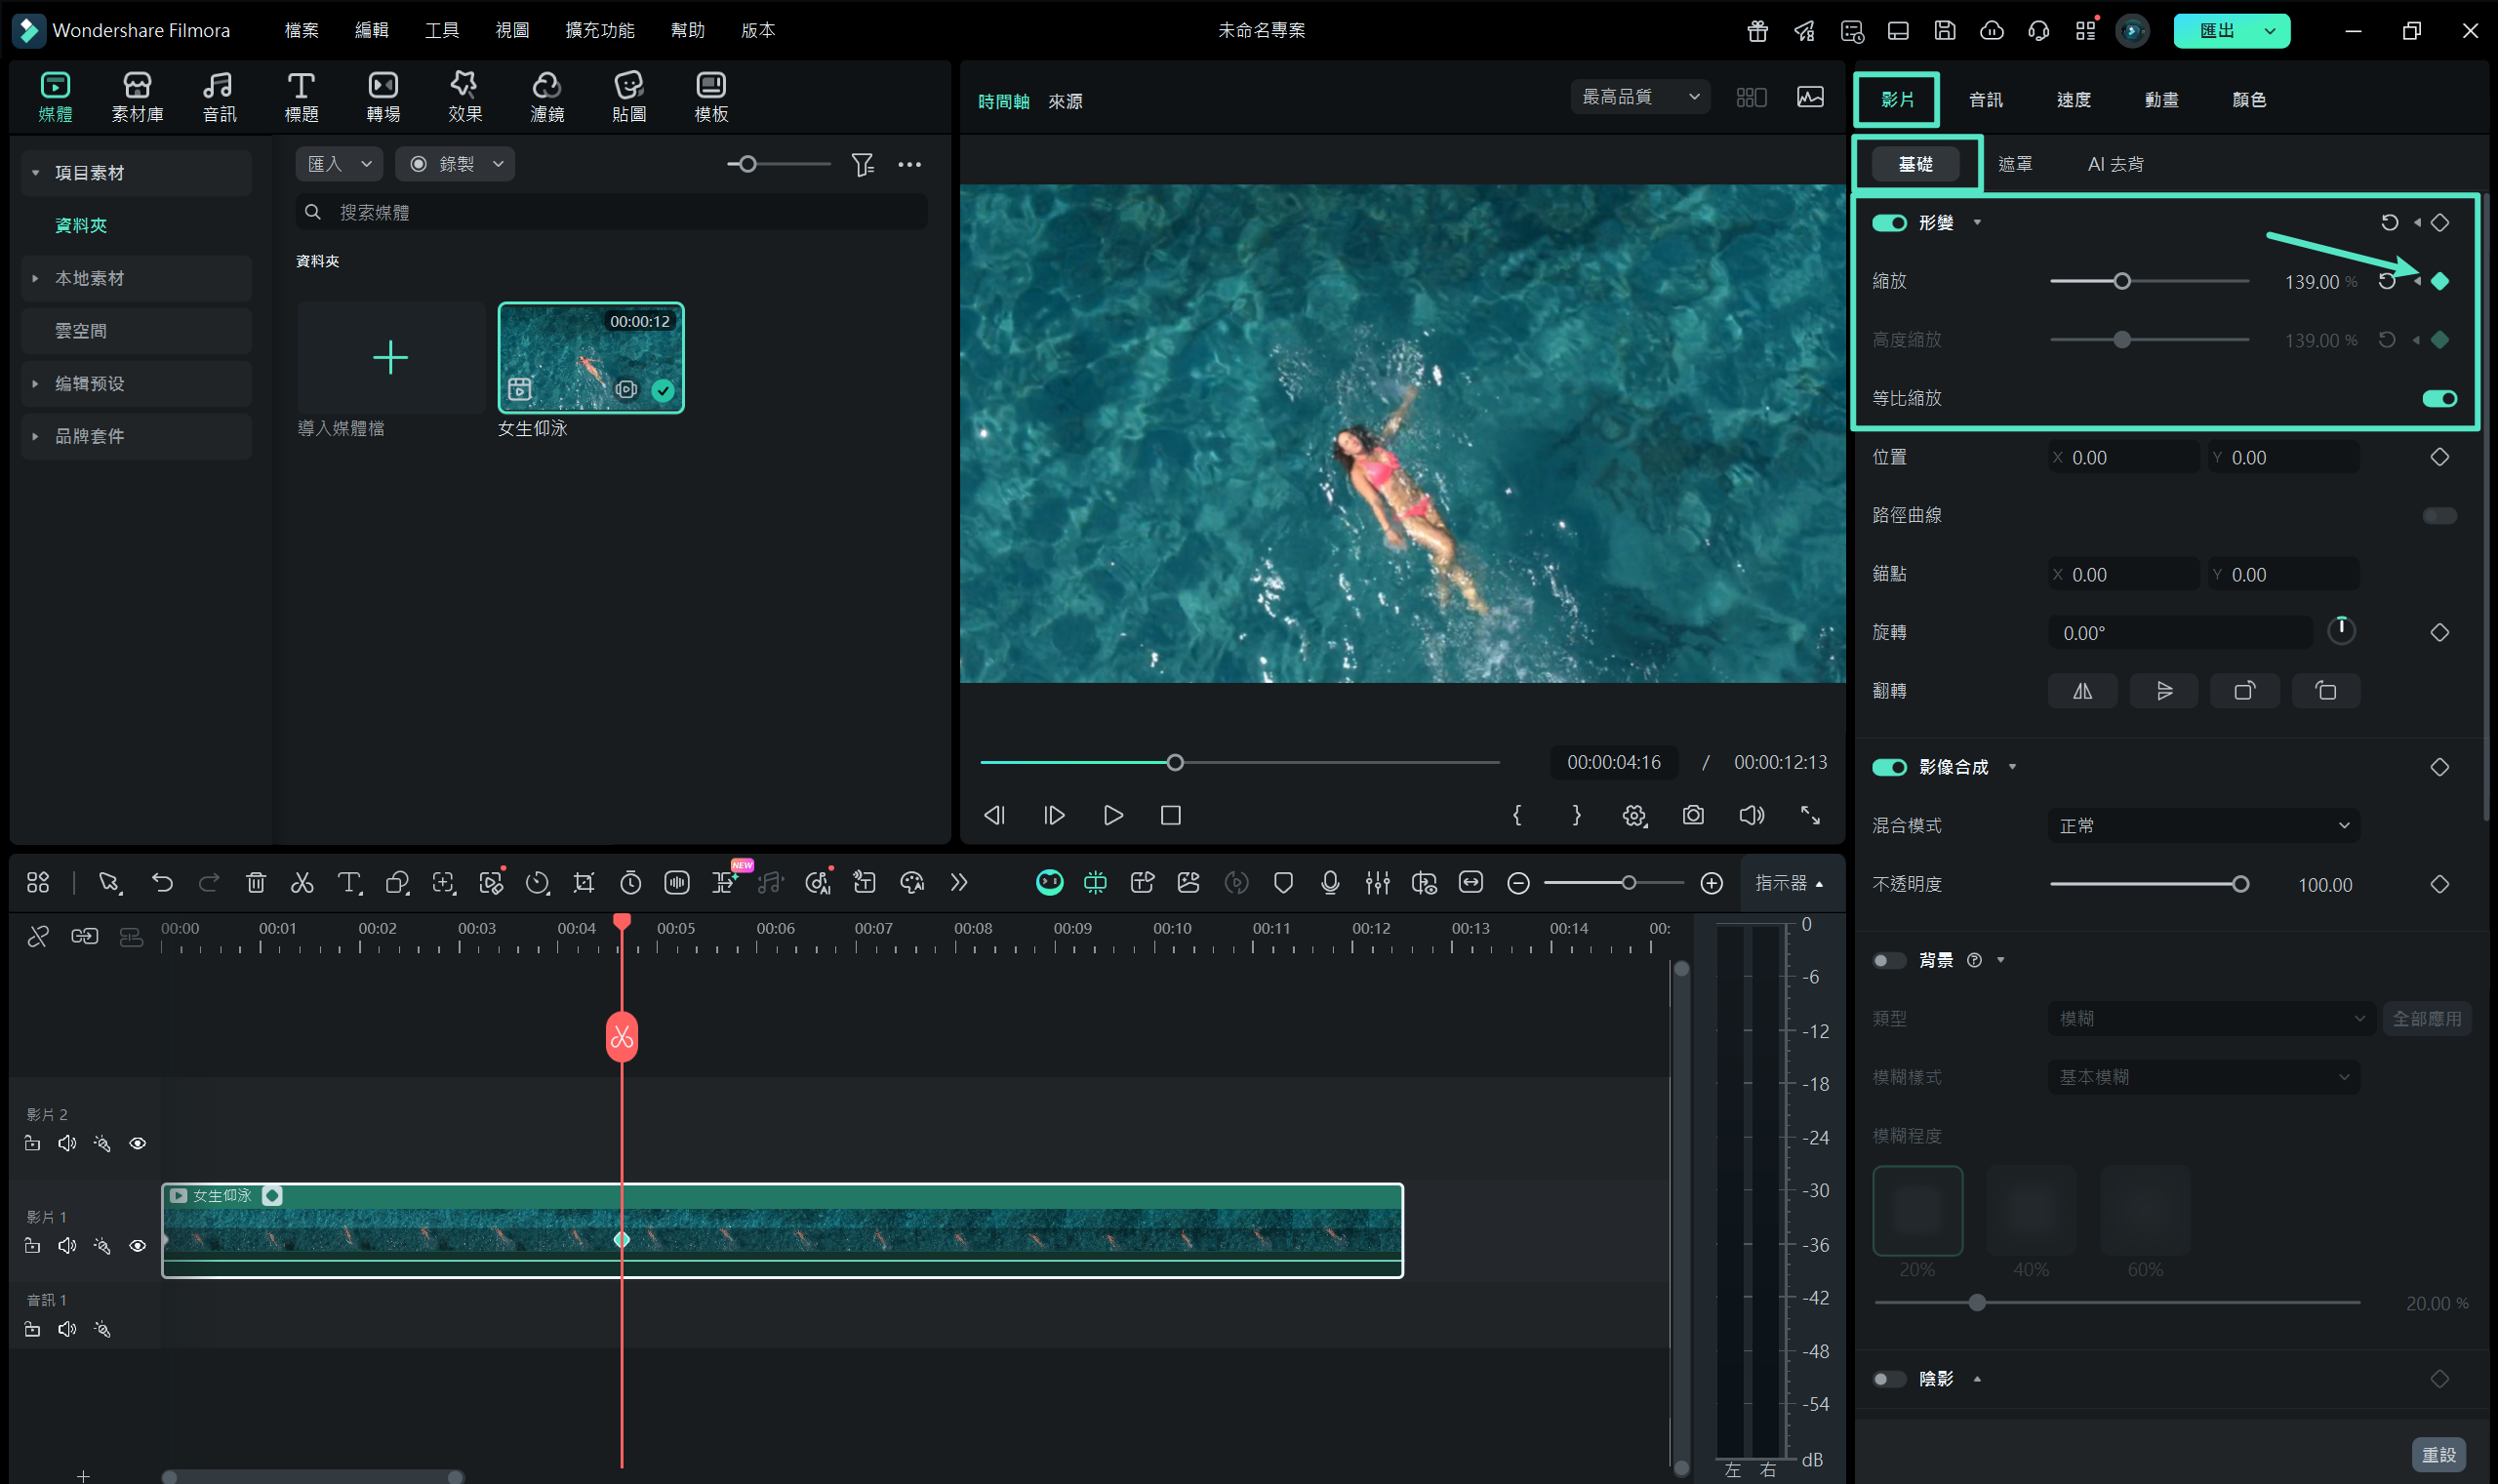The width and height of the screenshot is (2498, 1484).
Task: Open the audio mixer icon
Action: pyautogui.click(x=1377, y=882)
